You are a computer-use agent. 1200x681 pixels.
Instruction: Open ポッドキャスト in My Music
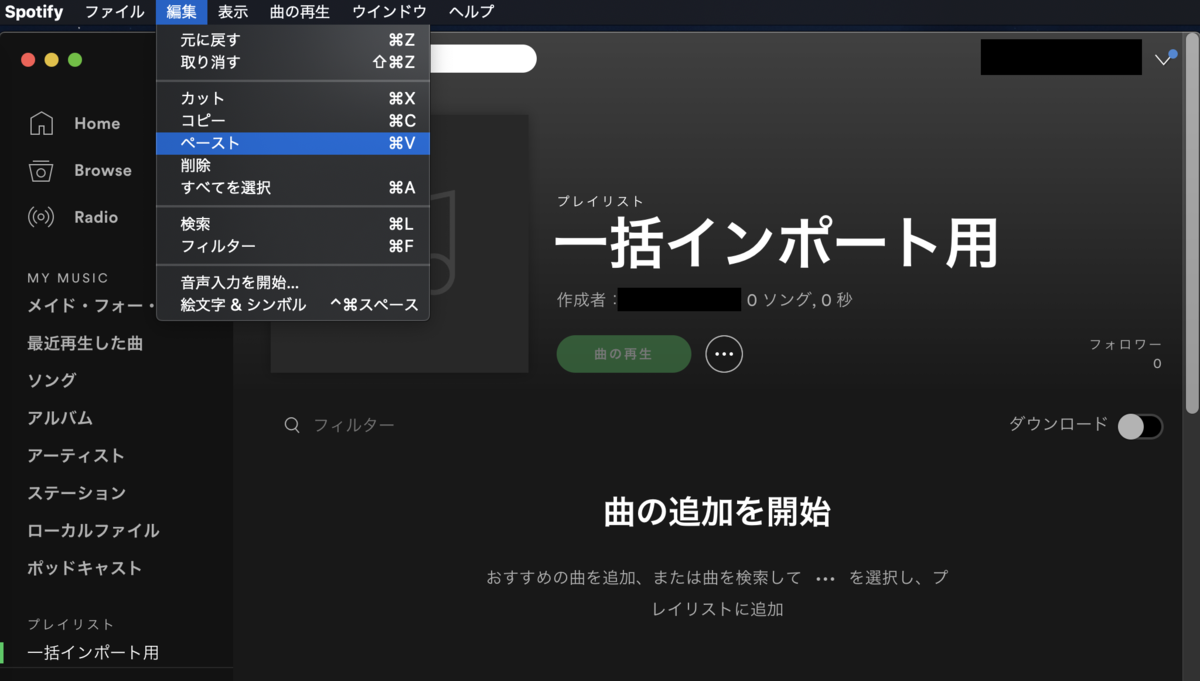[x=85, y=568]
